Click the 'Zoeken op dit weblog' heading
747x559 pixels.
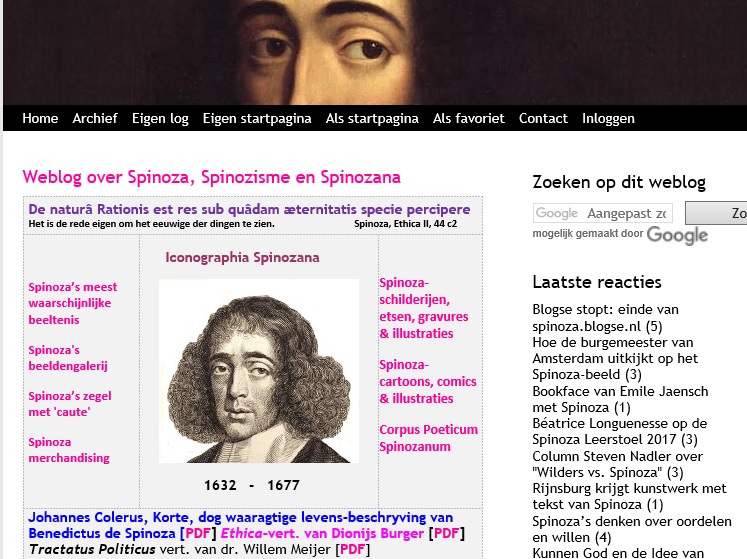click(619, 182)
